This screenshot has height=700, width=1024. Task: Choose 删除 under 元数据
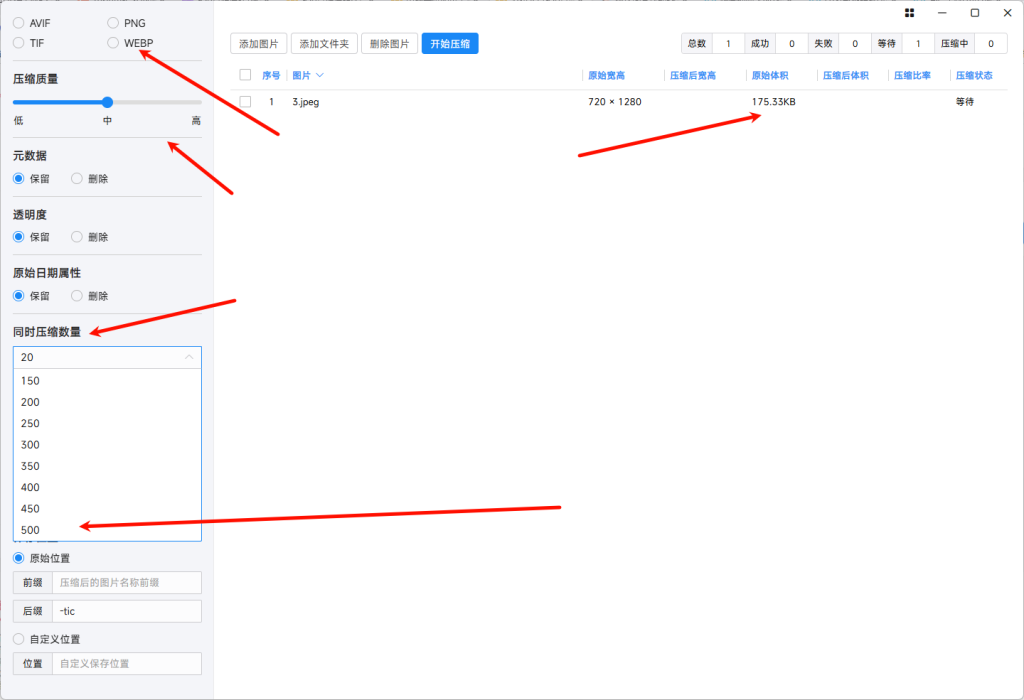[x=77, y=179]
